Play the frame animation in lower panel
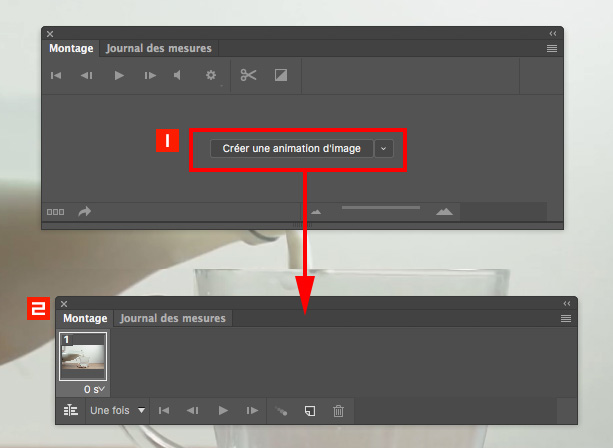The width and height of the screenshot is (613, 448). tap(223, 410)
